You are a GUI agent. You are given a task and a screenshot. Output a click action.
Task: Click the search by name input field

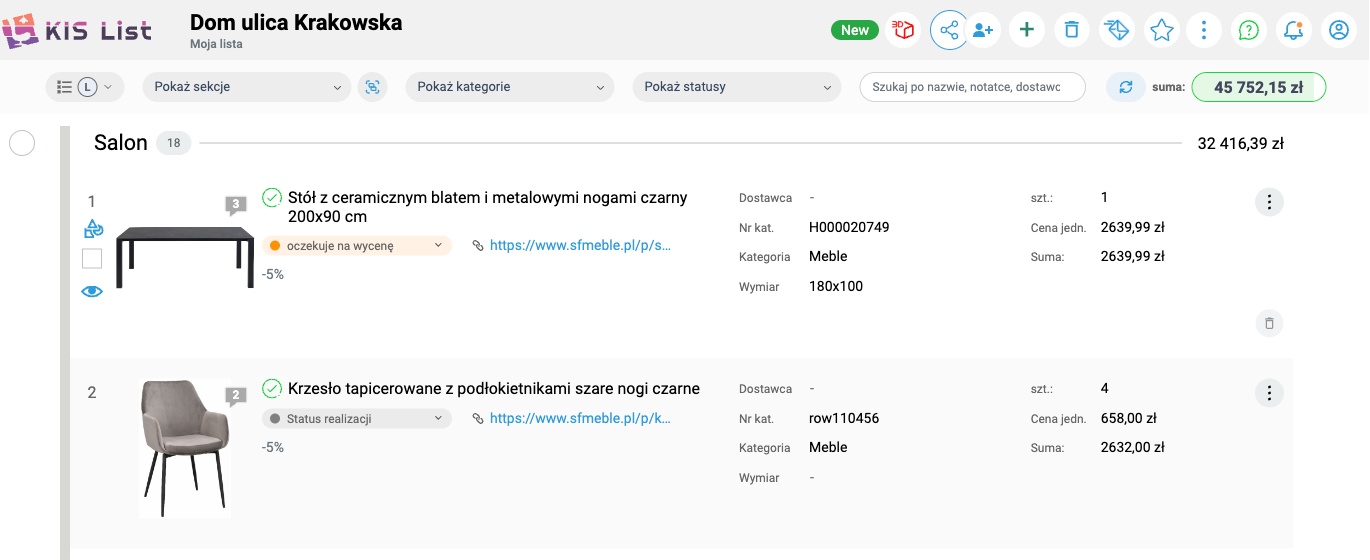click(972, 87)
